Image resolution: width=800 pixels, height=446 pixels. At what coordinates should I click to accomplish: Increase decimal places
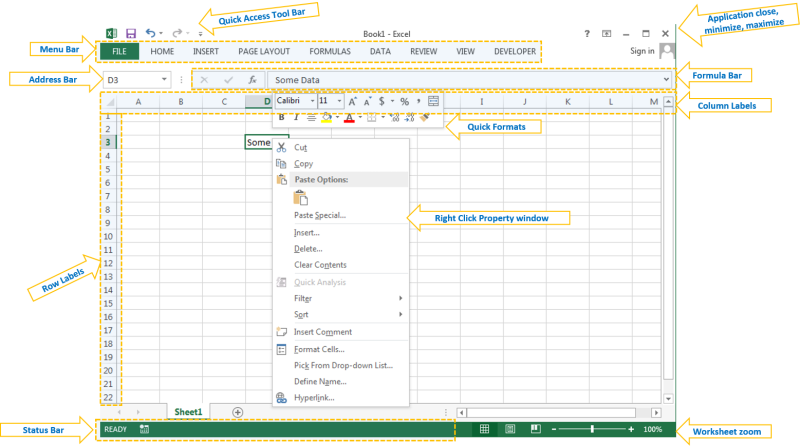coord(394,118)
